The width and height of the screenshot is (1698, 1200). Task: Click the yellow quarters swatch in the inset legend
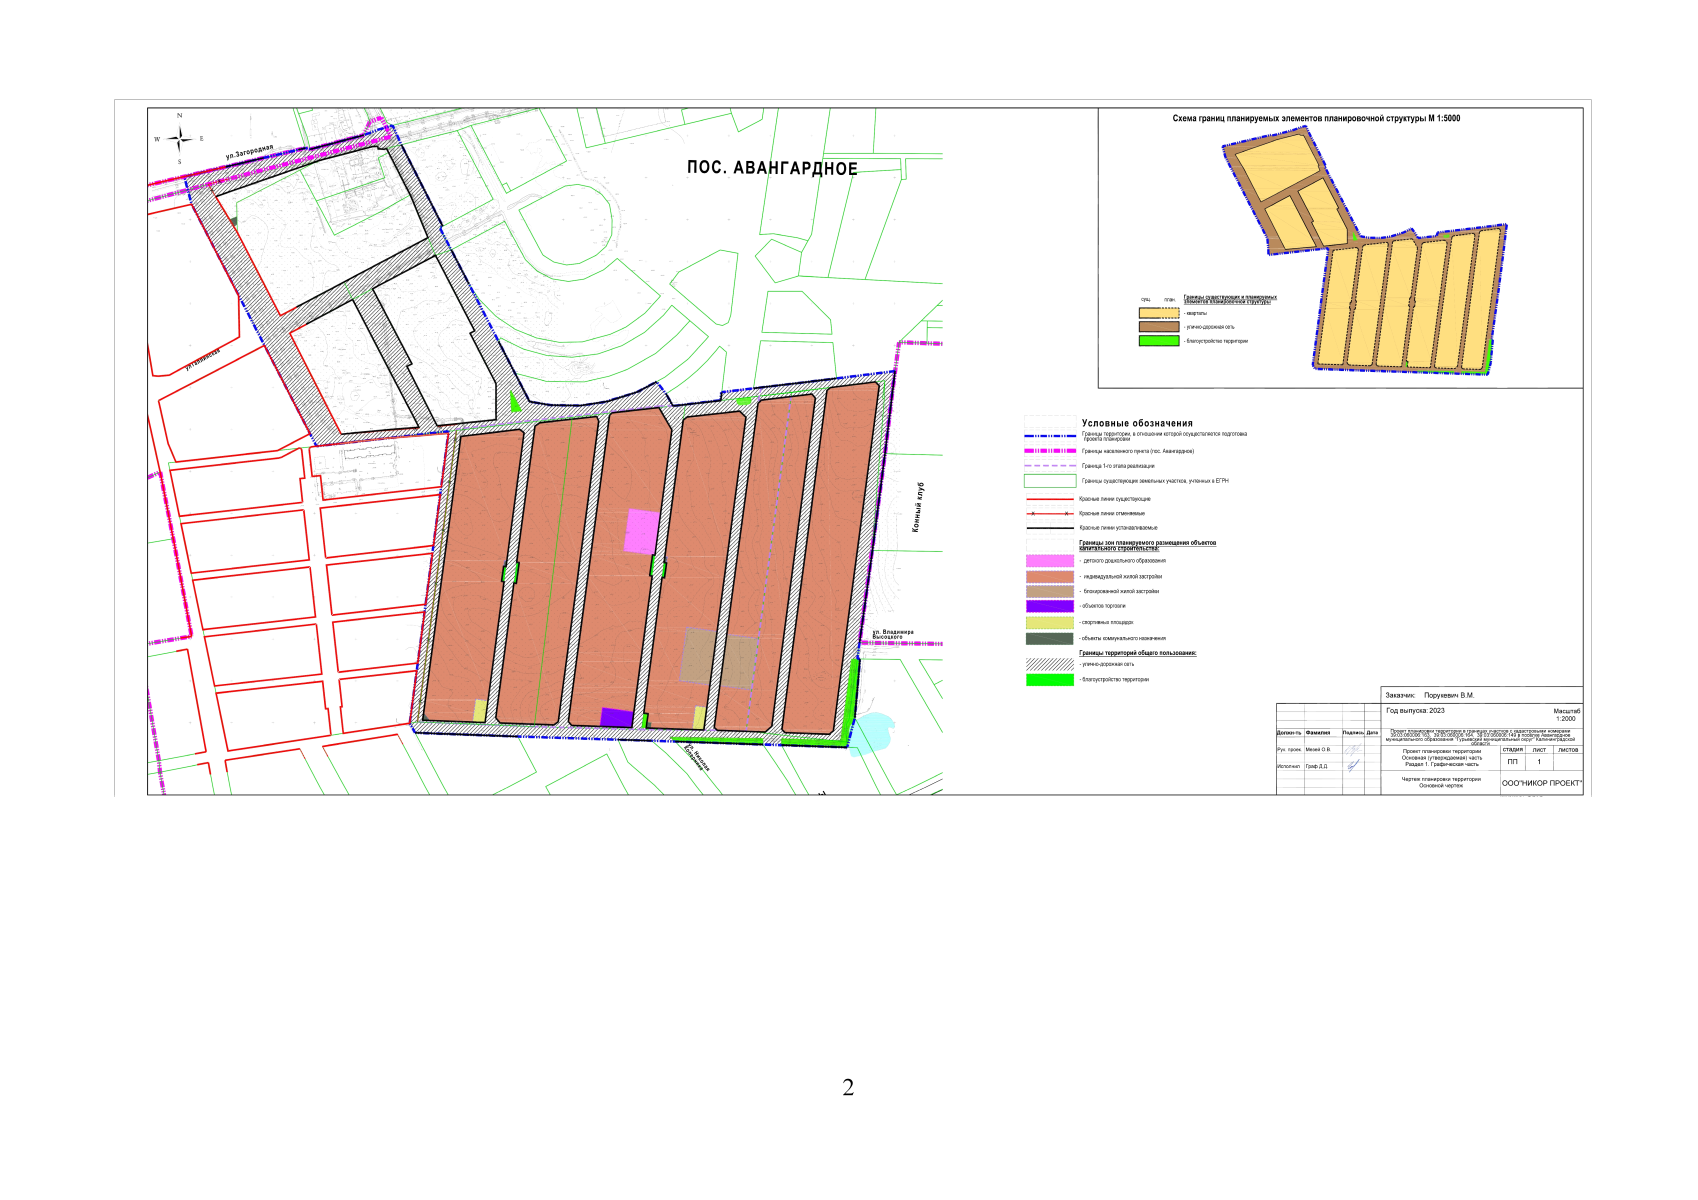pyautogui.click(x=1158, y=313)
